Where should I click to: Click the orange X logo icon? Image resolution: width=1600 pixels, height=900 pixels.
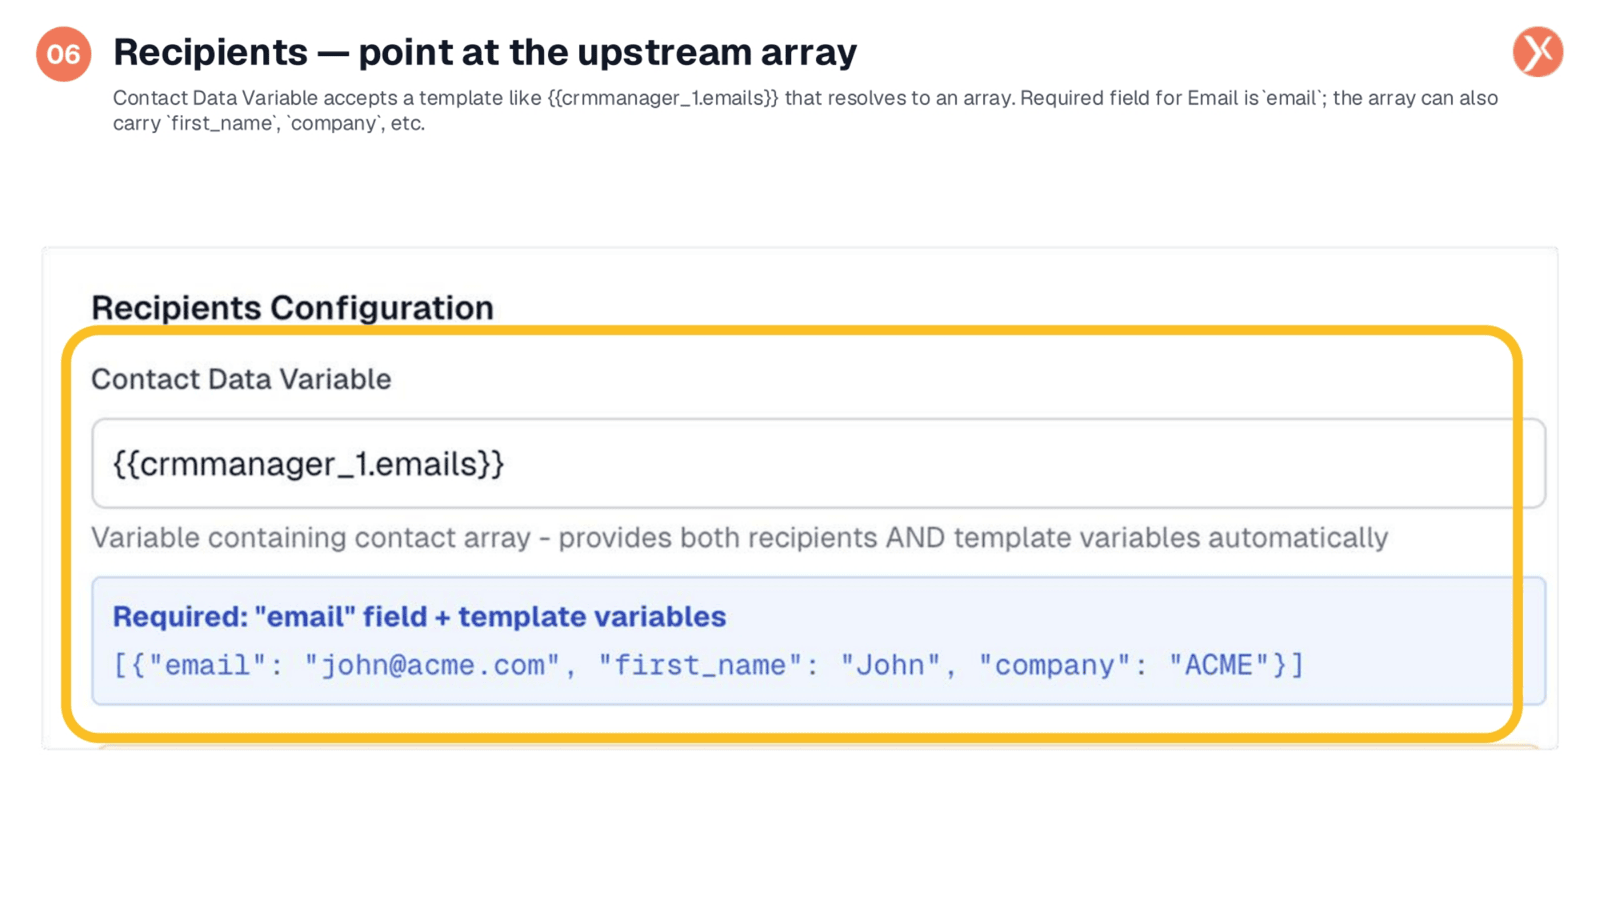click(x=1538, y=52)
